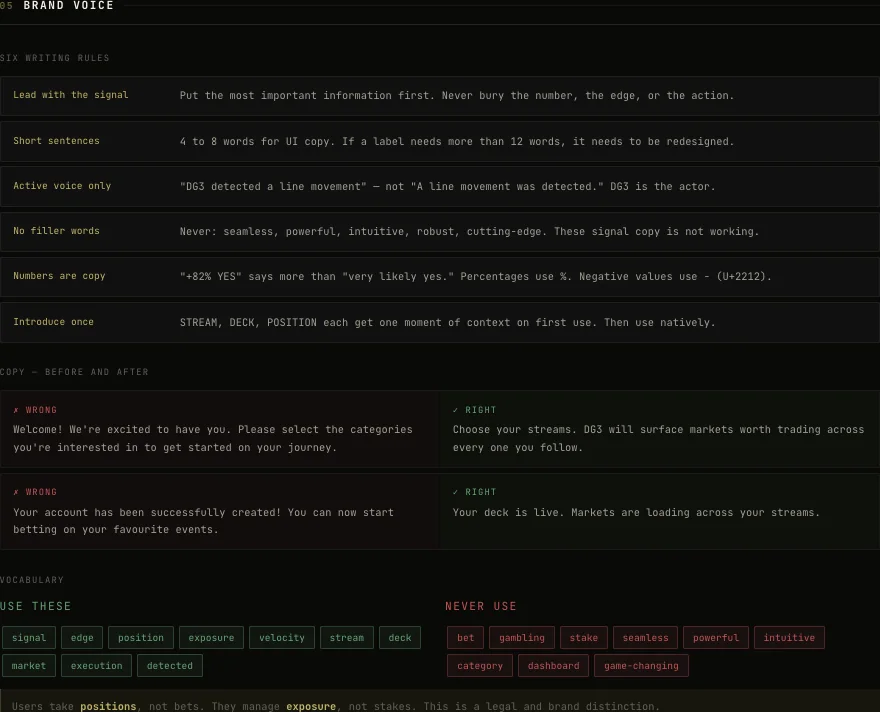Click the green "detected" chip
This screenshot has height=712, width=880.
point(169,665)
